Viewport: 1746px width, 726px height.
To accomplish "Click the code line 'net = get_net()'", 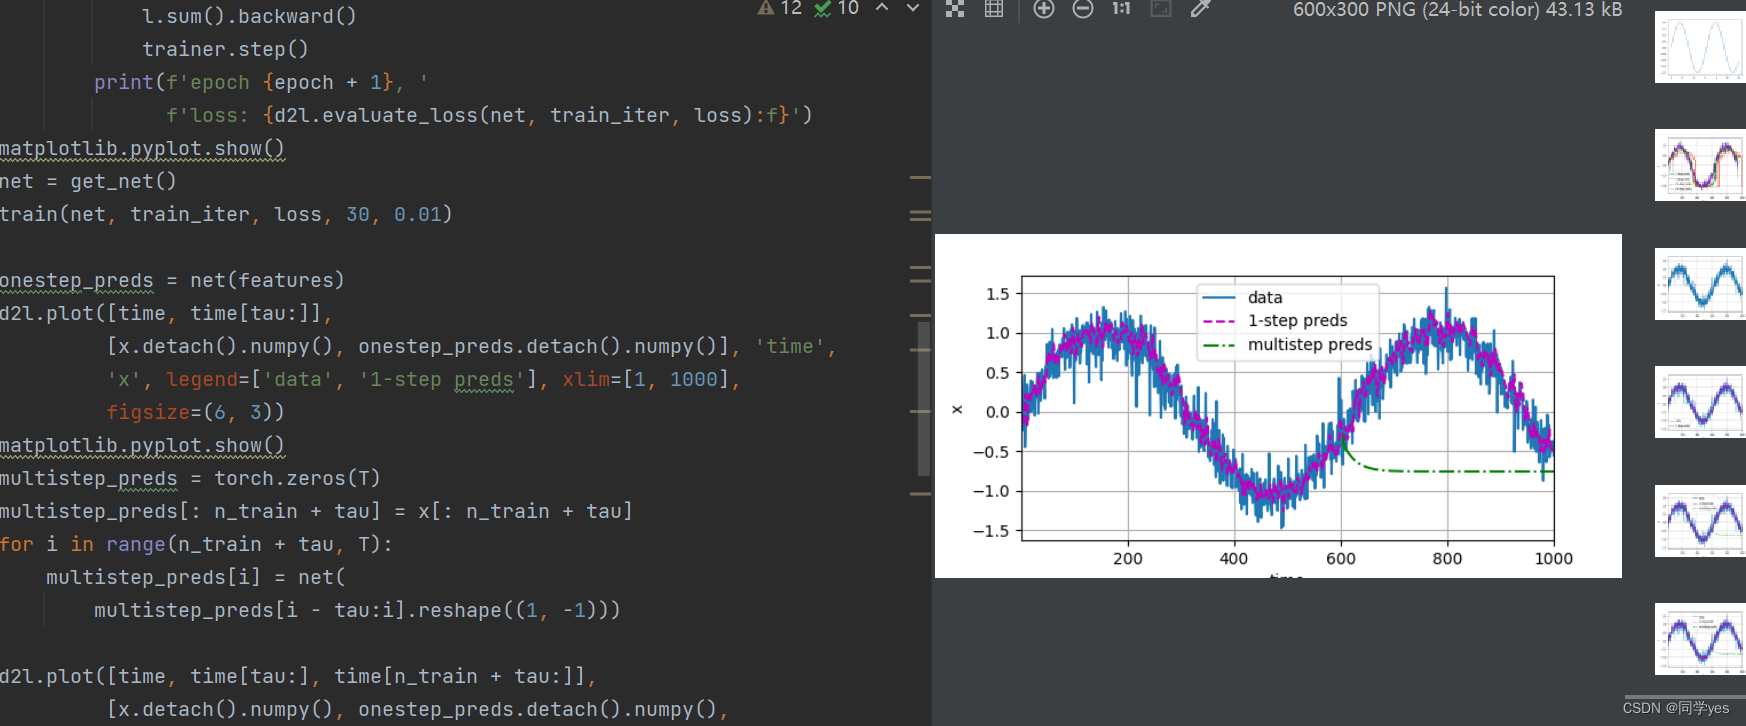I will click(x=88, y=181).
